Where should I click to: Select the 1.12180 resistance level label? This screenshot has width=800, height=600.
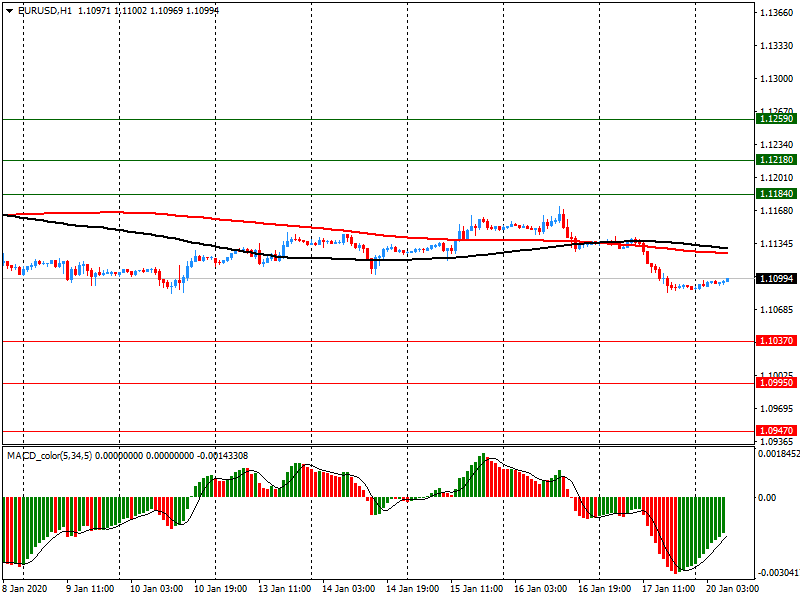coord(777,160)
